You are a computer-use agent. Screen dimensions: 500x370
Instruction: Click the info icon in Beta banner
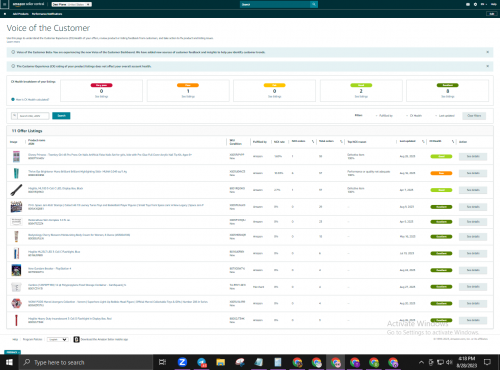[x=13, y=52]
